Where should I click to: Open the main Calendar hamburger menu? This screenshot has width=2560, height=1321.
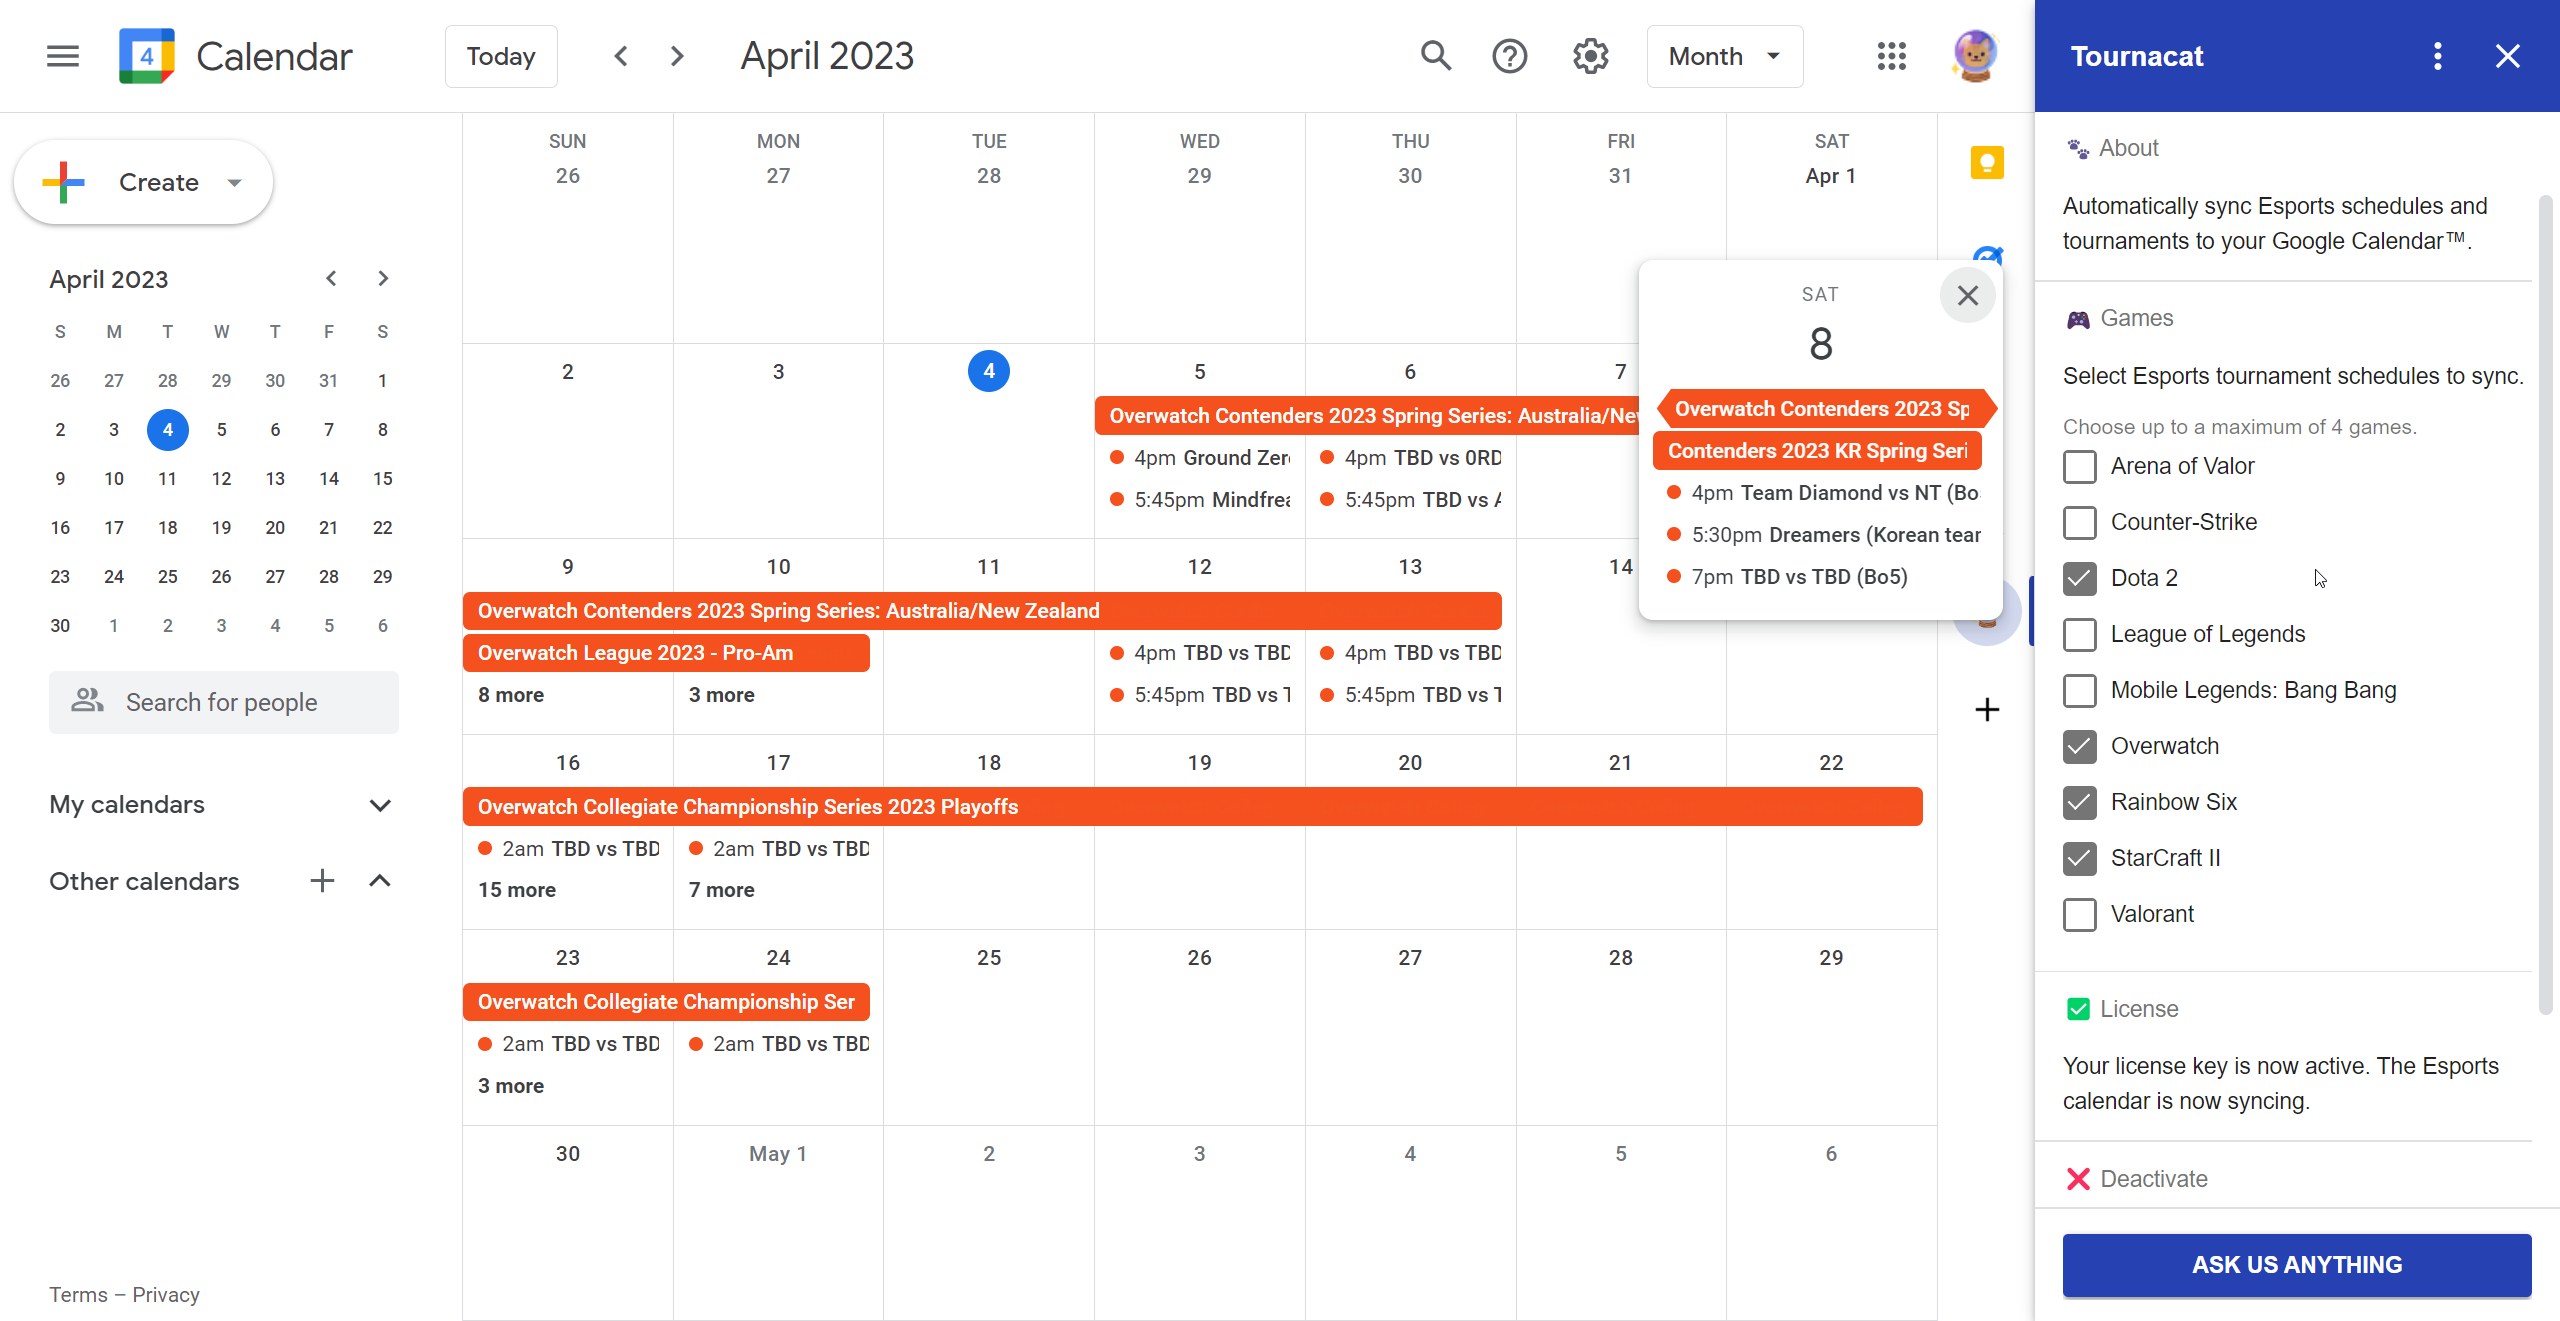(x=61, y=56)
